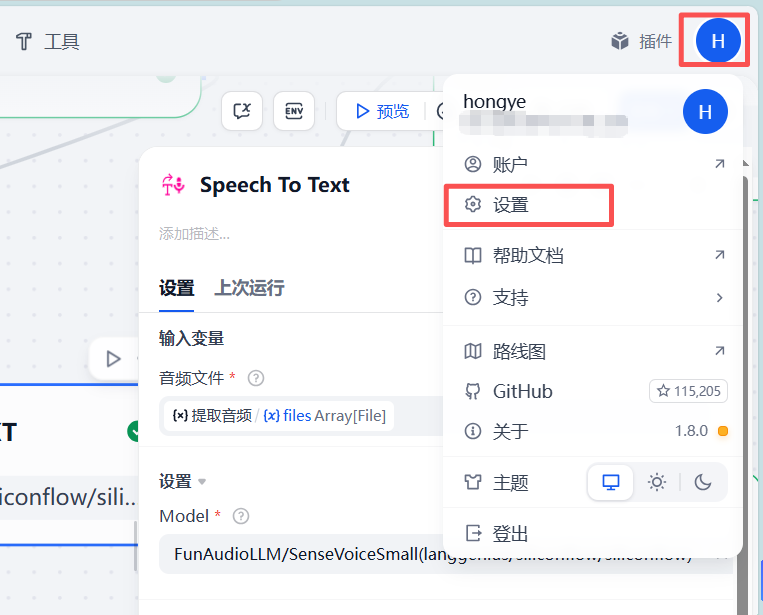Image resolution: width=763 pixels, height=615 pixels.
Task: Click the play icon on the node
Action: (113, 359)
